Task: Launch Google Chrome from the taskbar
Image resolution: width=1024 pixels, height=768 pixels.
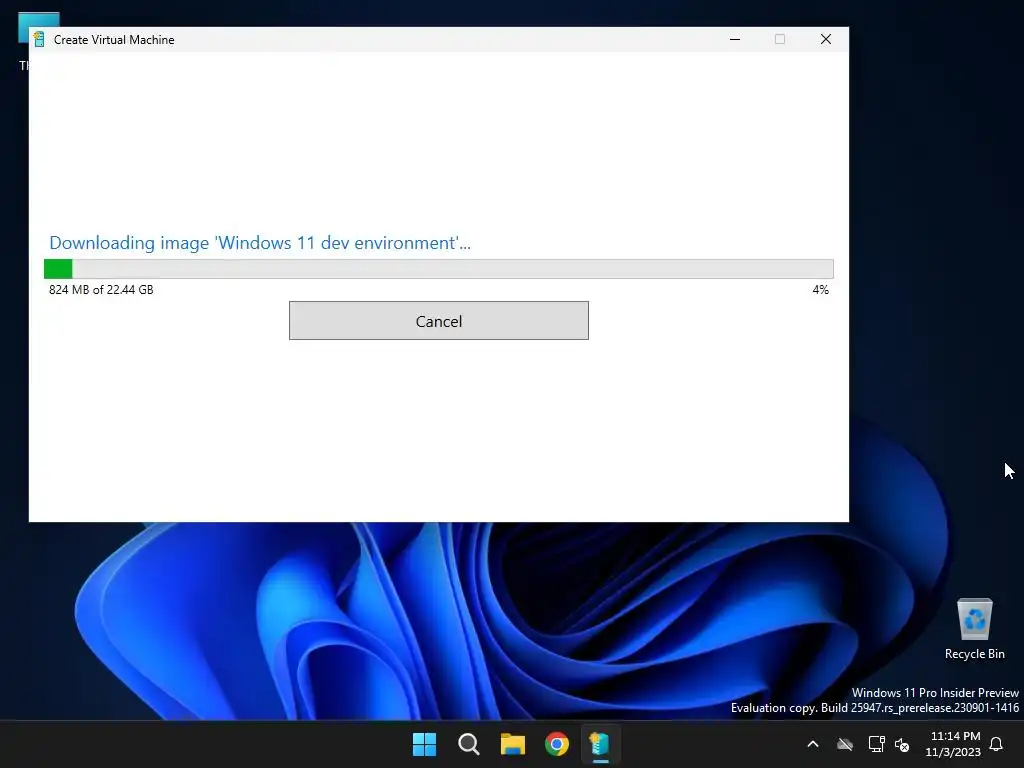Action: click(557, 744)
